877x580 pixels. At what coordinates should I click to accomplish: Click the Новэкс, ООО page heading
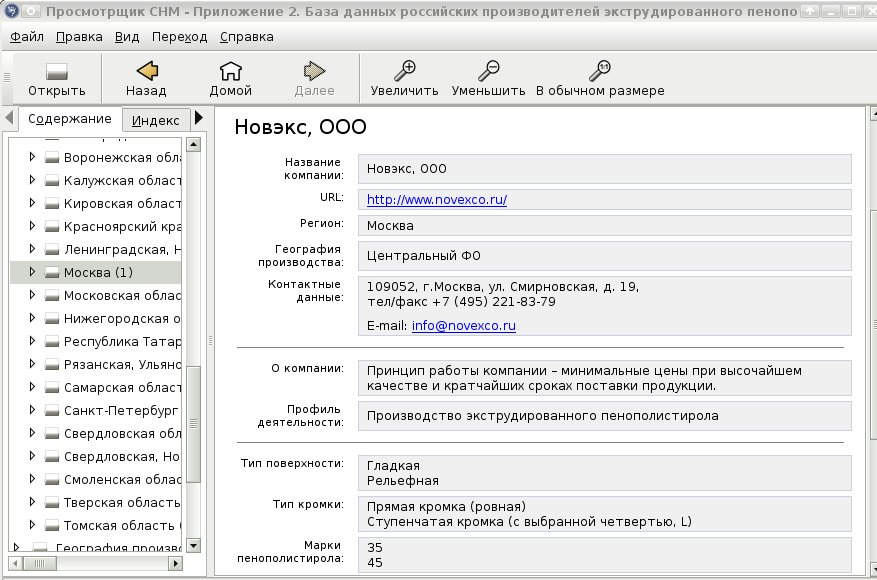pyautogui.click(x=300, y=127)
